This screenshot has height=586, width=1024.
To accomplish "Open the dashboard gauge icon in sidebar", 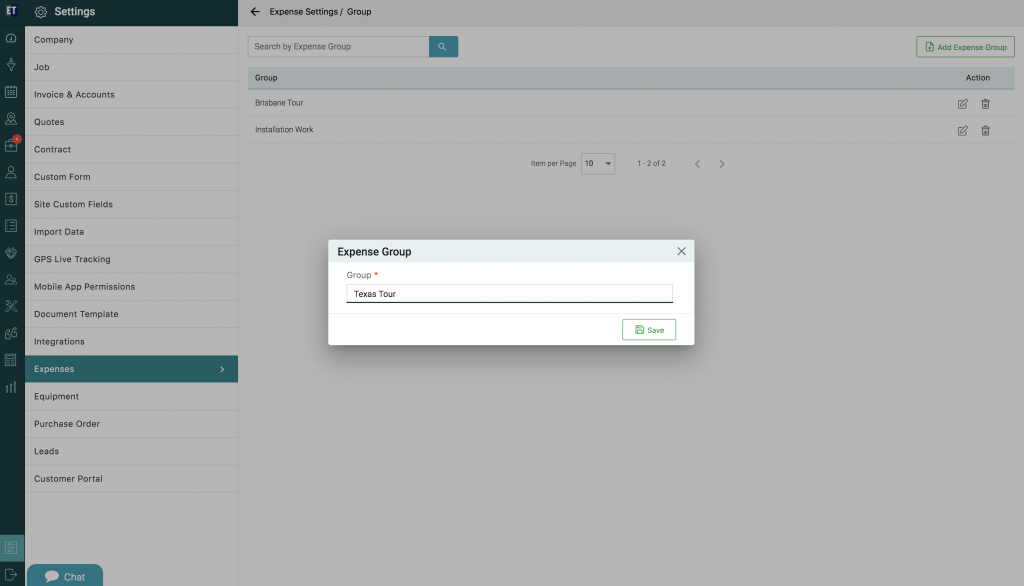I will pyautogui.click(x=11, y=39).
